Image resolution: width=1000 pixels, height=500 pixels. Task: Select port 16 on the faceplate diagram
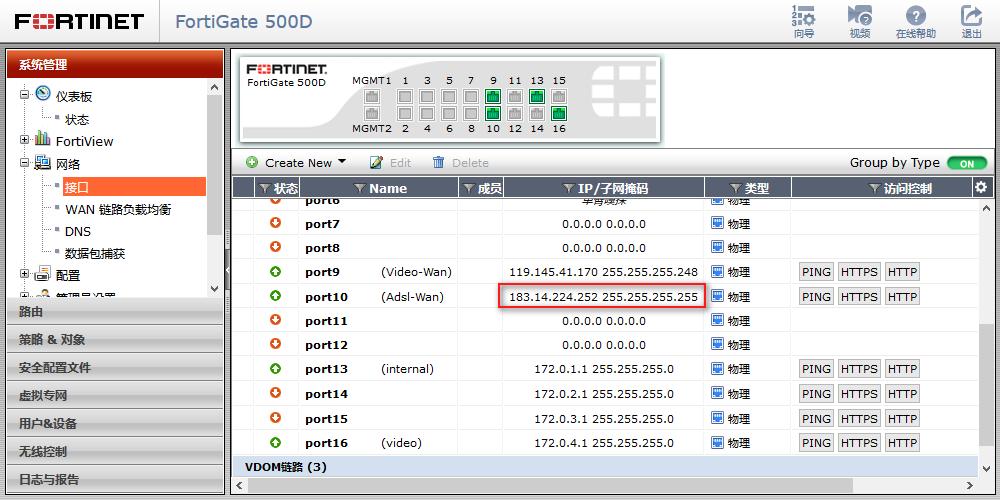click(559, 114)
